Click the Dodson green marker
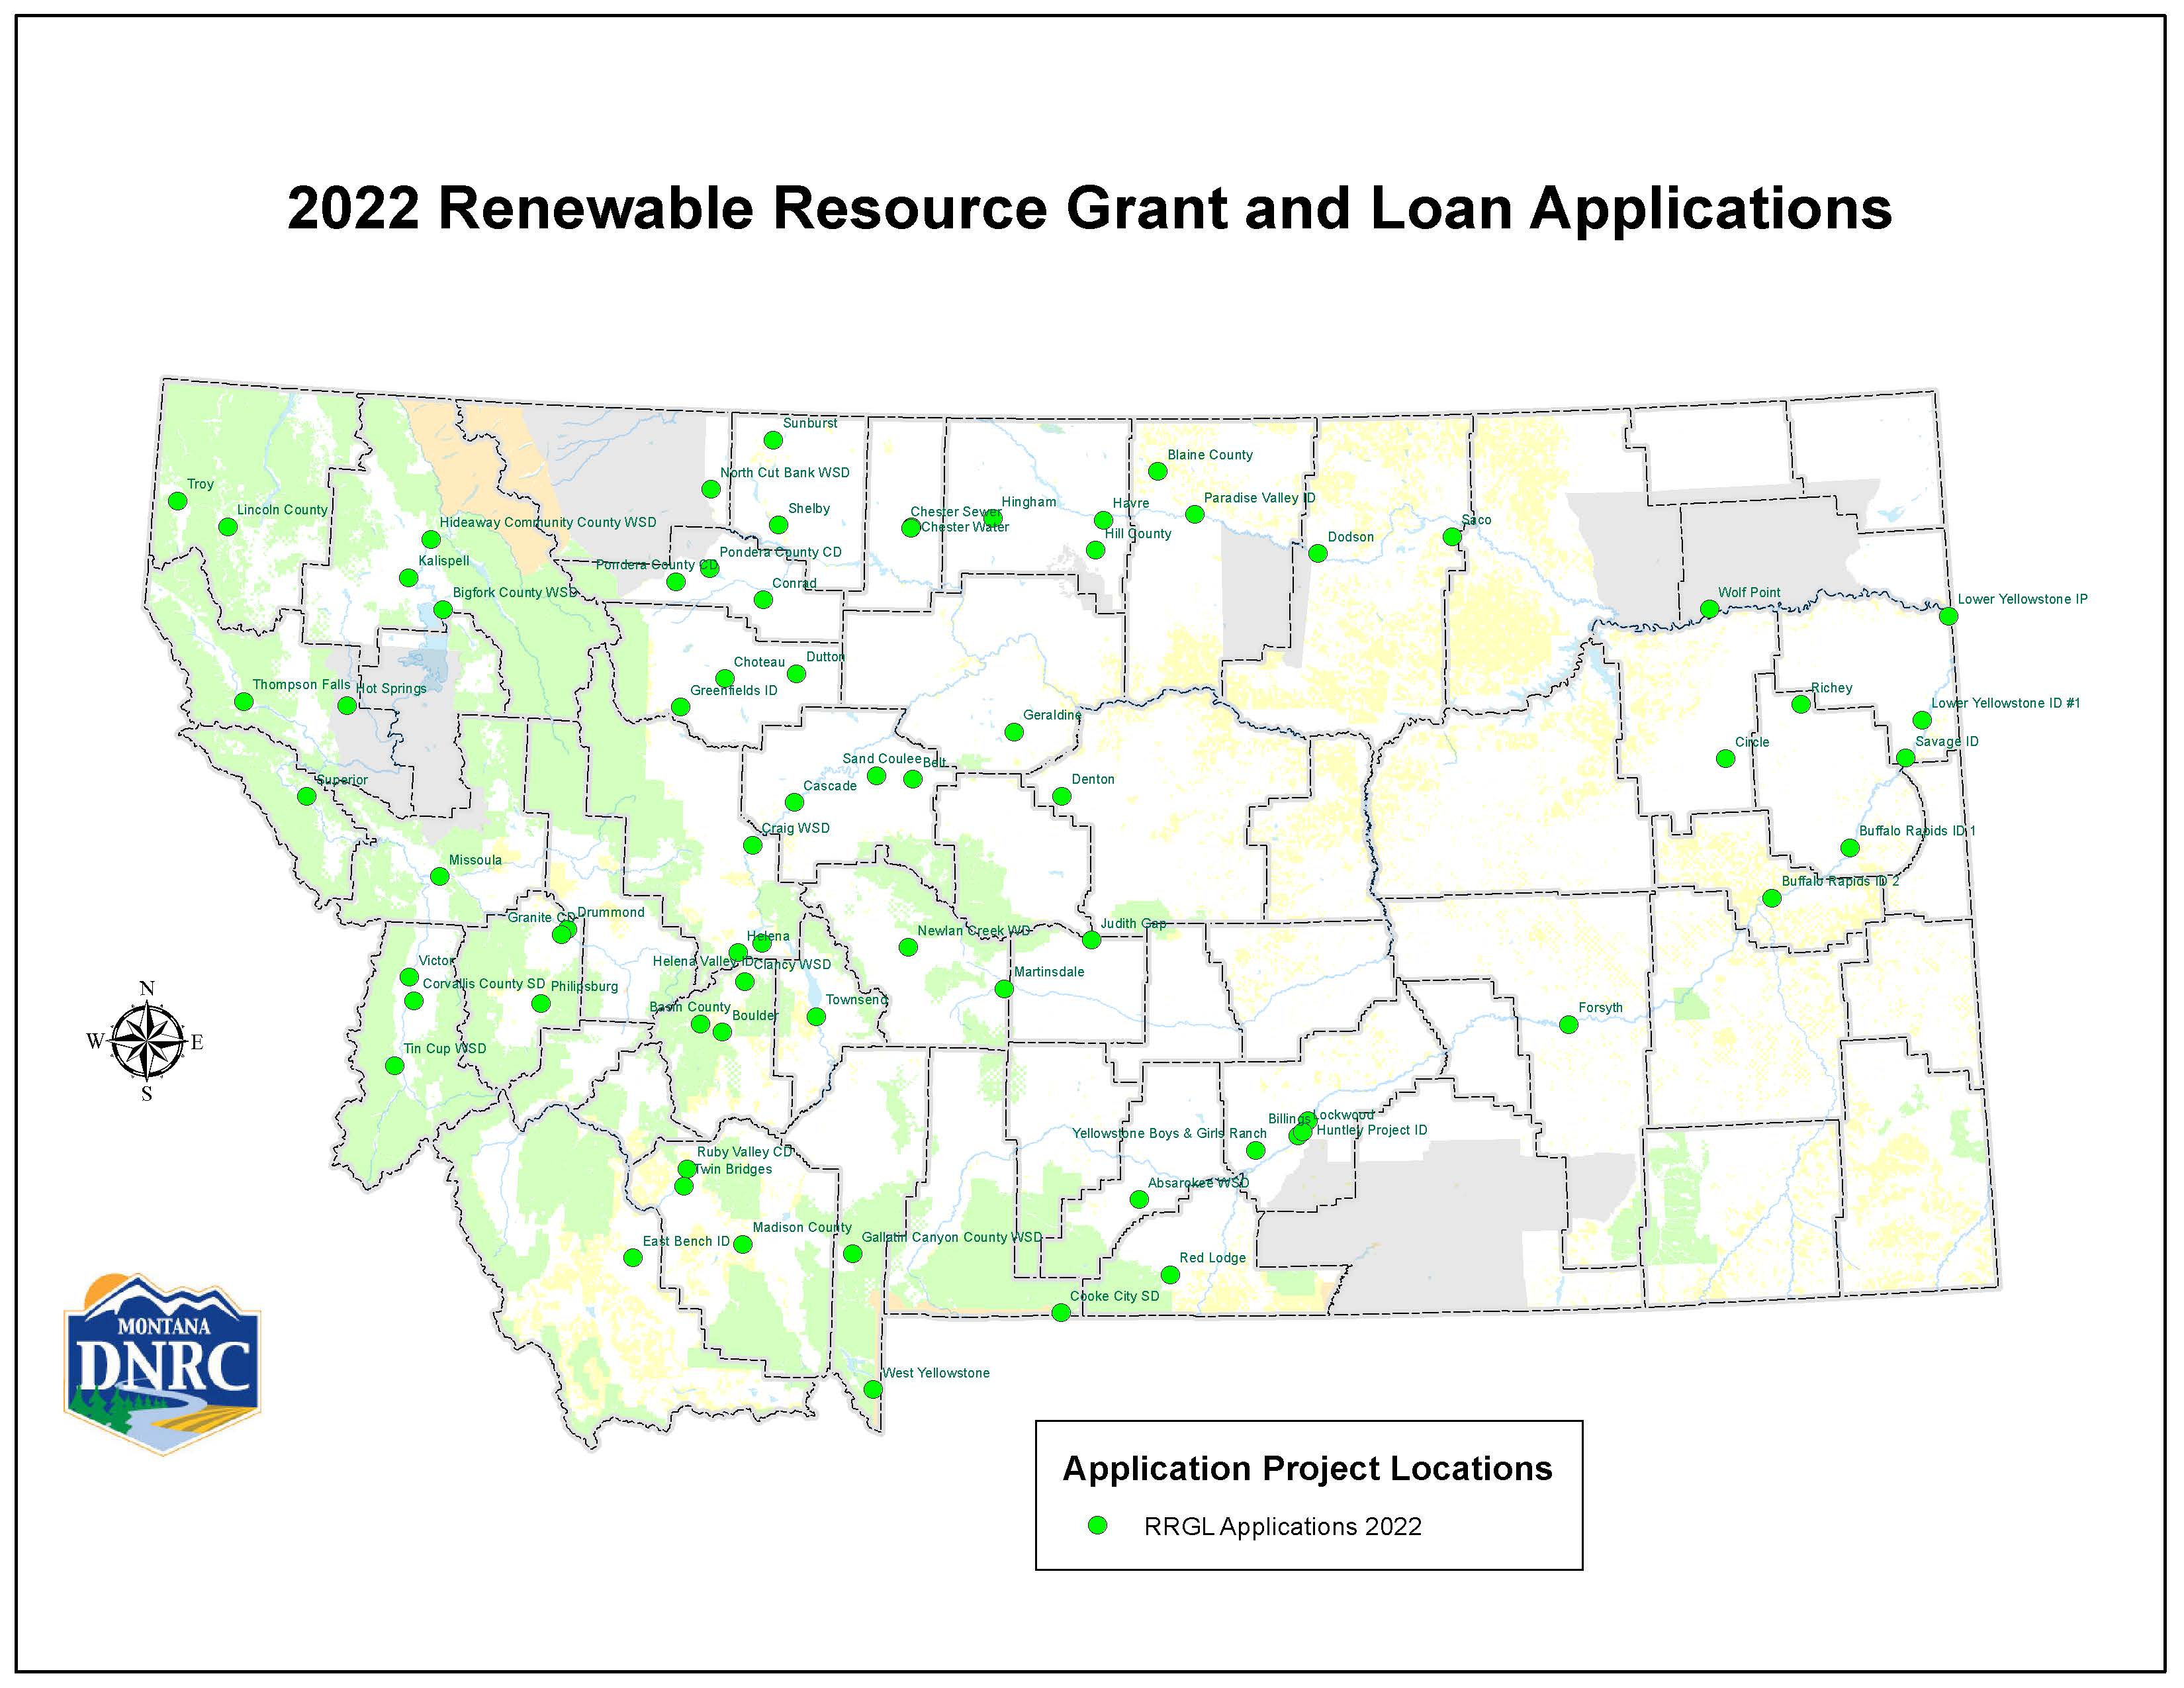The width and height of the screenshot is (2184, 1688). click(1317, 553)
